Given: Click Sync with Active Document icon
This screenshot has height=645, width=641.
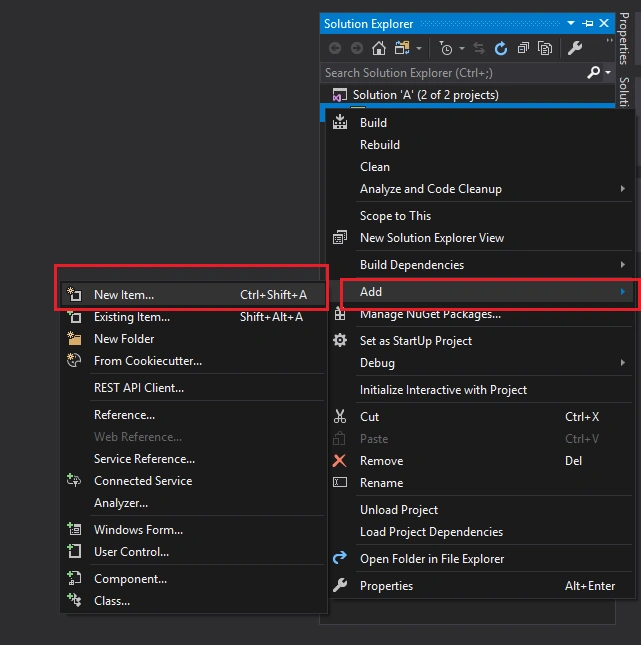Looking at the screenshot, I should tap(479, 49).
